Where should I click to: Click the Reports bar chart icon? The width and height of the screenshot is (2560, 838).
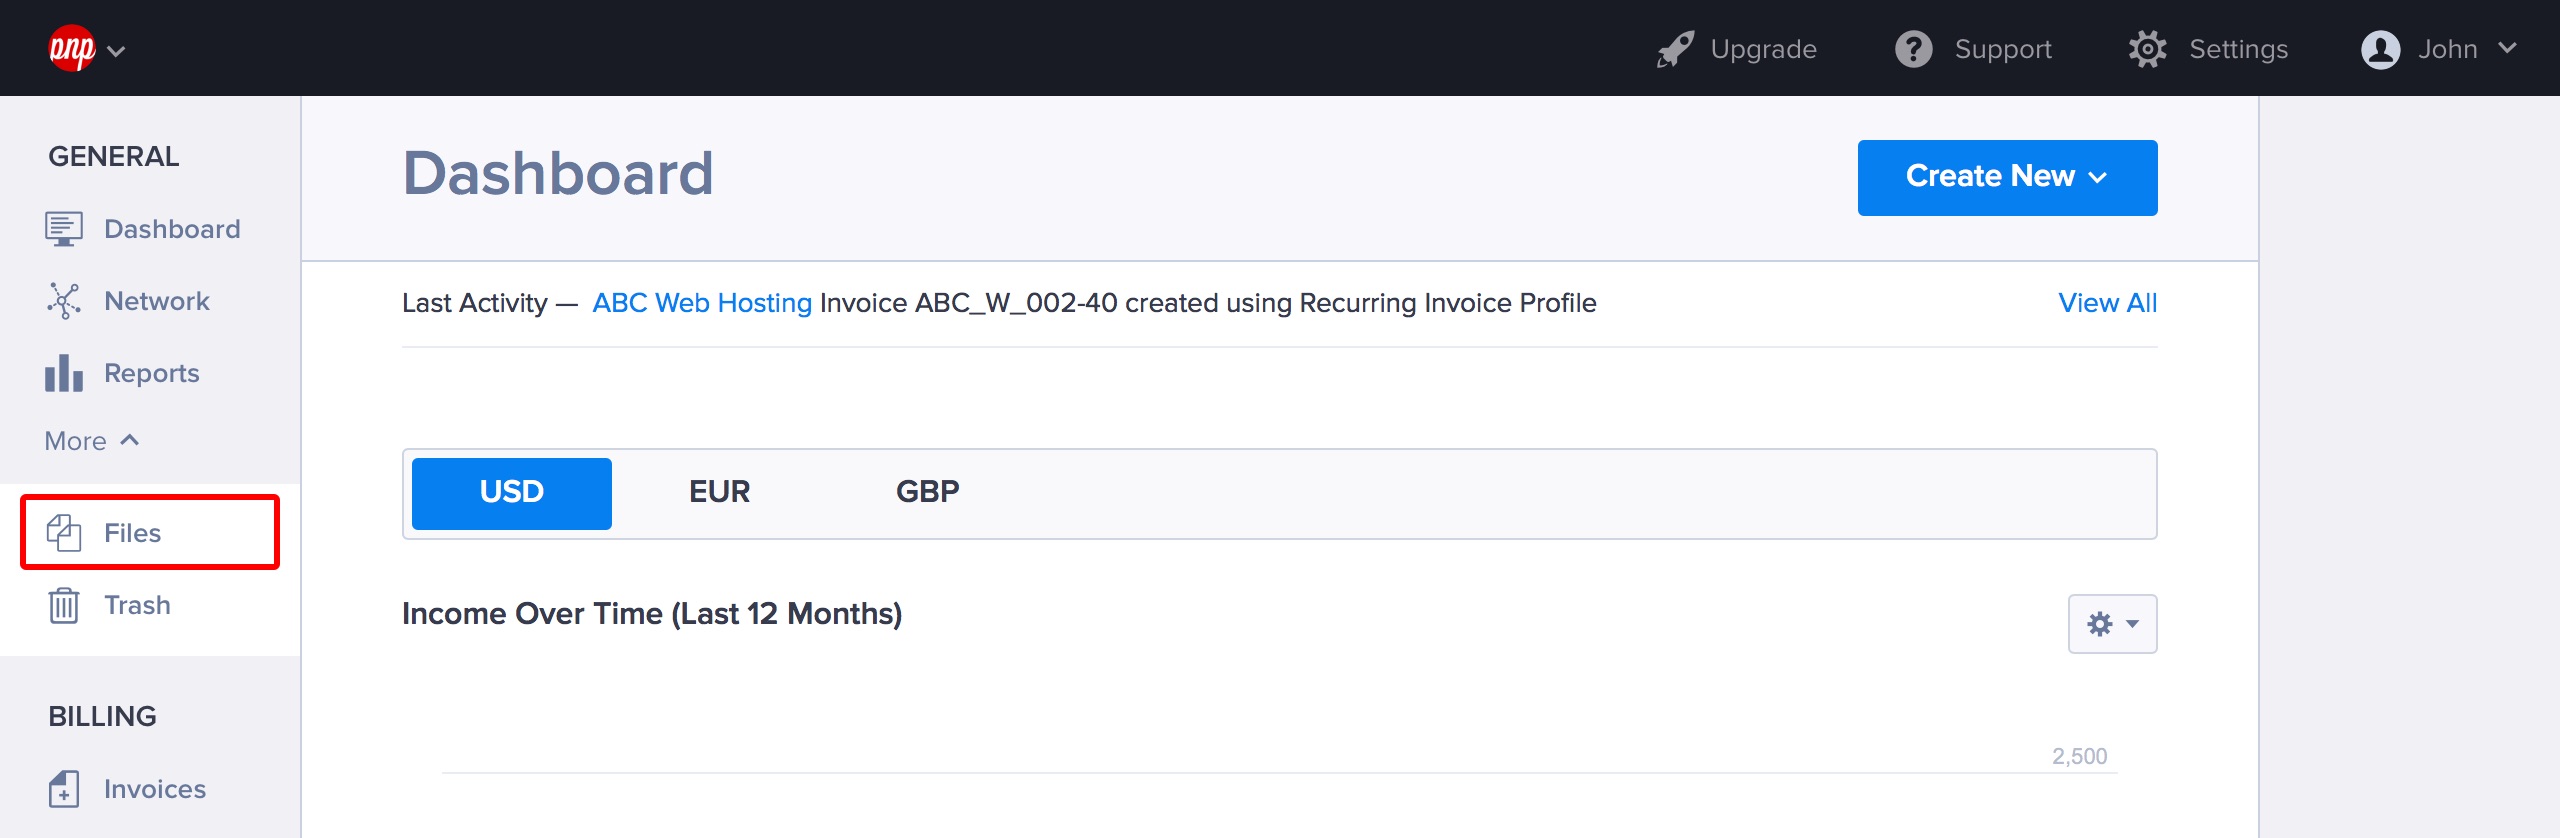pyautogui.click(x=64, y=373)
